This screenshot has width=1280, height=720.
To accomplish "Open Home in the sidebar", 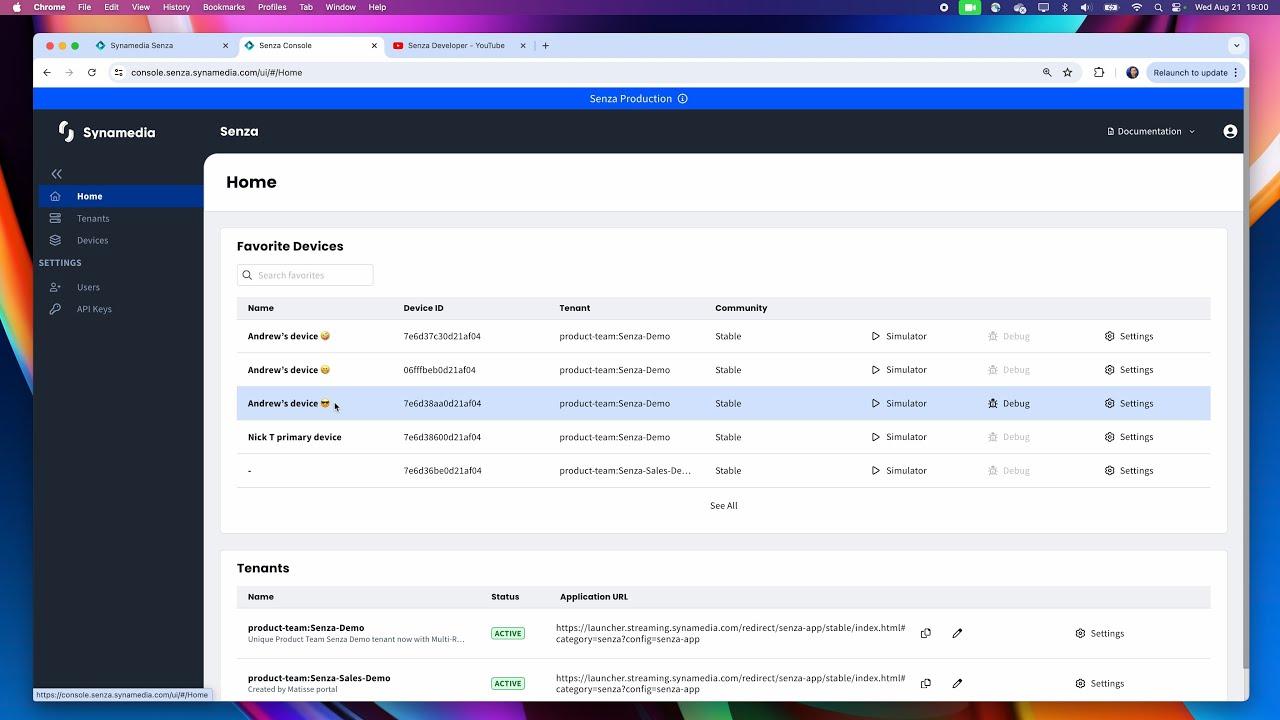I will (x=121, y=196).
